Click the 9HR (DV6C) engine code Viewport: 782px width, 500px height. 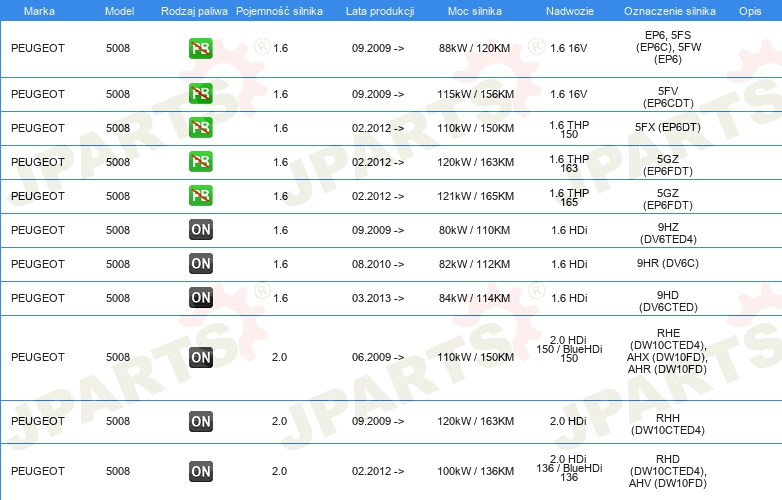(x=668, y=263)
